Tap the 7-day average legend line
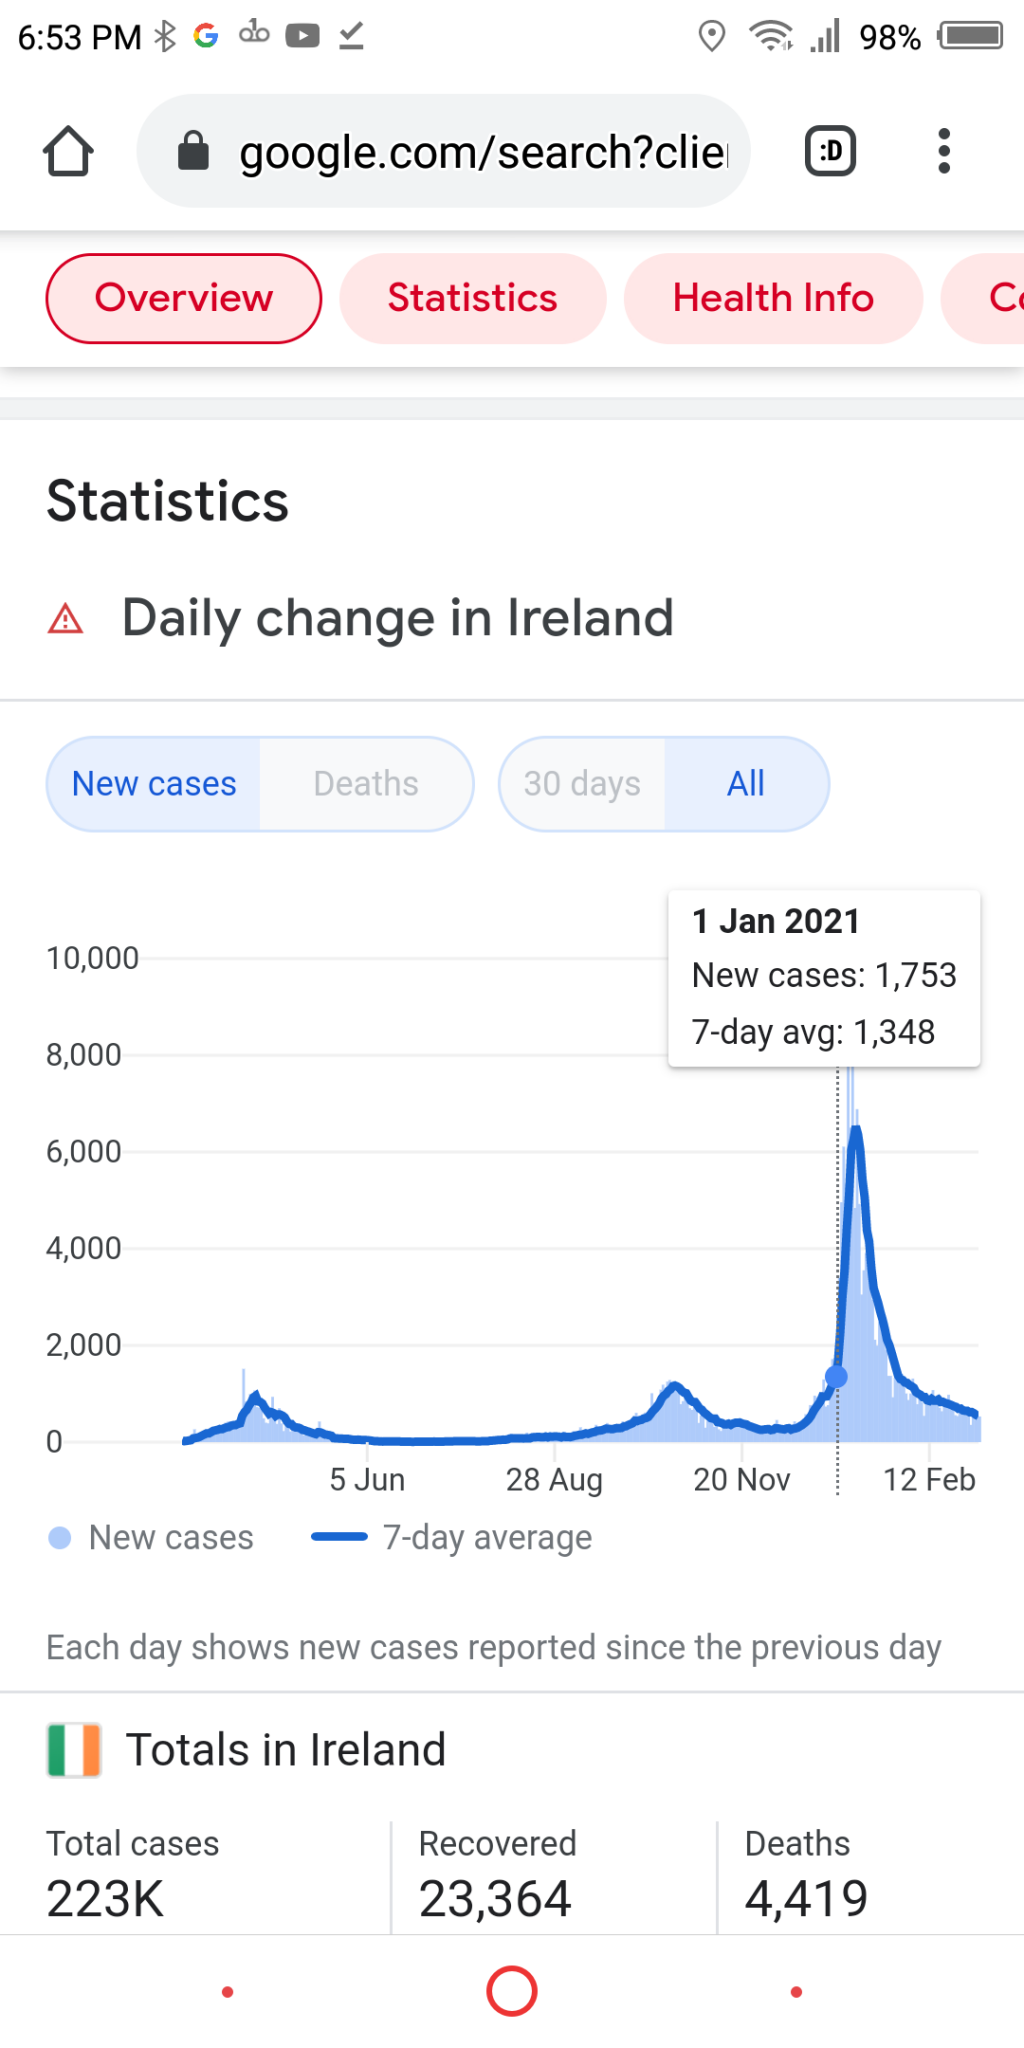 340,1537
